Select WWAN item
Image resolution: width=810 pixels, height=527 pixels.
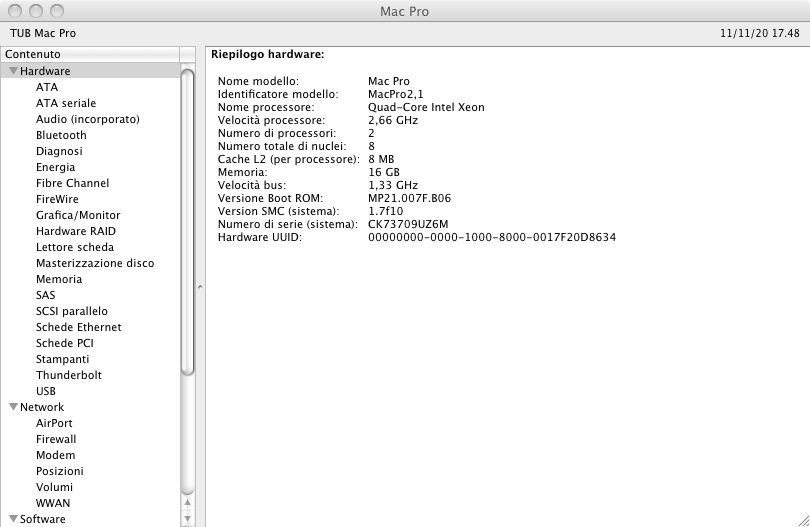click(53, 504)
